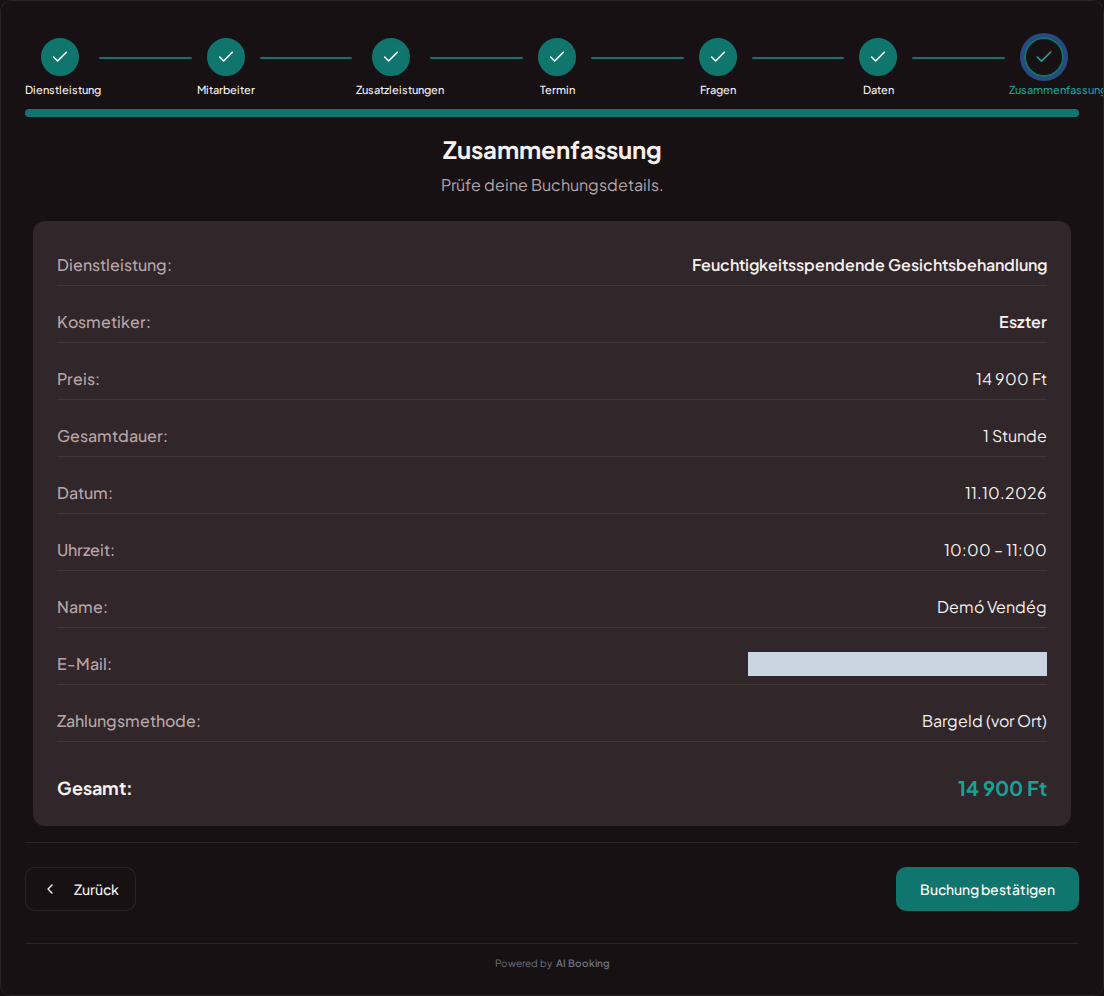
Task: Click the Bargeld (vor Ort) payment value
Action: (x=984, y=721)
